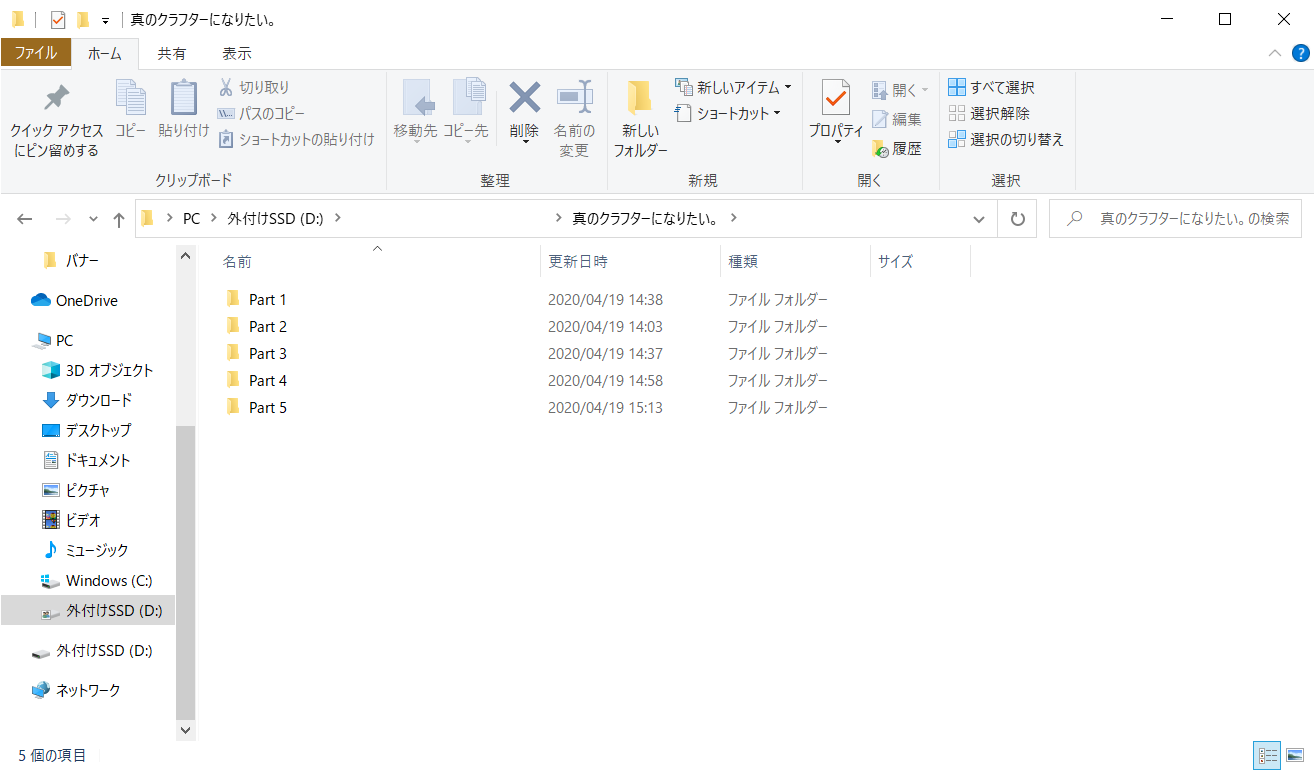Viewport: 1315px width, 771px height.
Task: Switch to details view layout
Action: point(1268,756)
